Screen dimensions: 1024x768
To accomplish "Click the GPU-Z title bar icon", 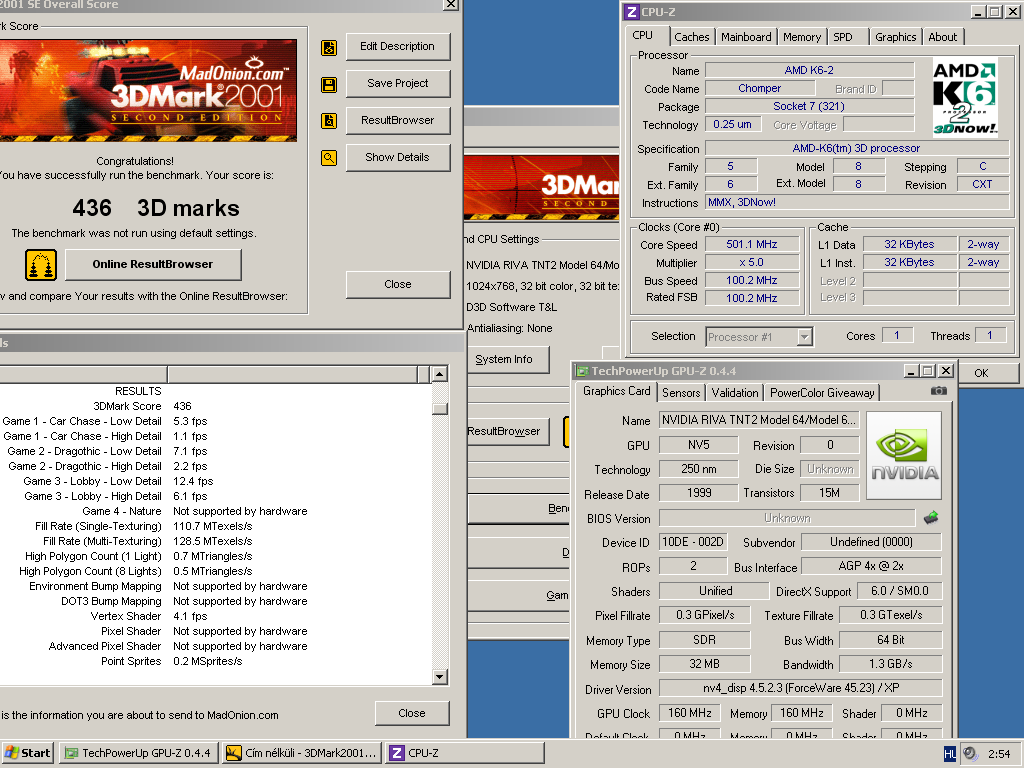I will 581,371.
